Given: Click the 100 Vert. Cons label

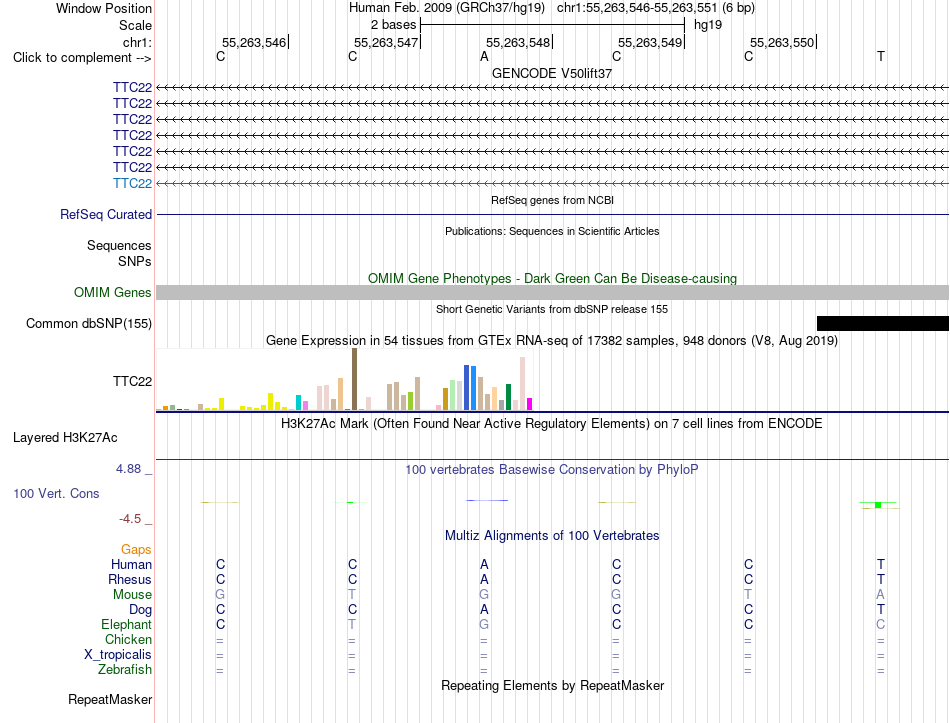Looking at the screenshot, I should tap(56, 493).
